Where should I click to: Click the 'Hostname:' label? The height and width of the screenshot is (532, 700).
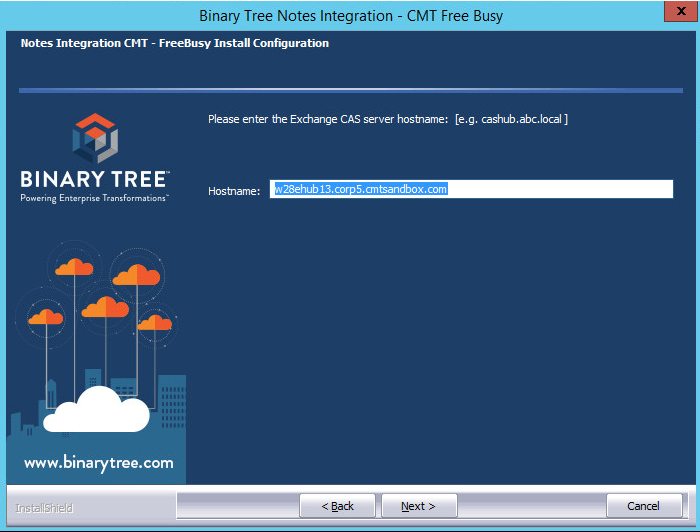click(x=234, y=191)
